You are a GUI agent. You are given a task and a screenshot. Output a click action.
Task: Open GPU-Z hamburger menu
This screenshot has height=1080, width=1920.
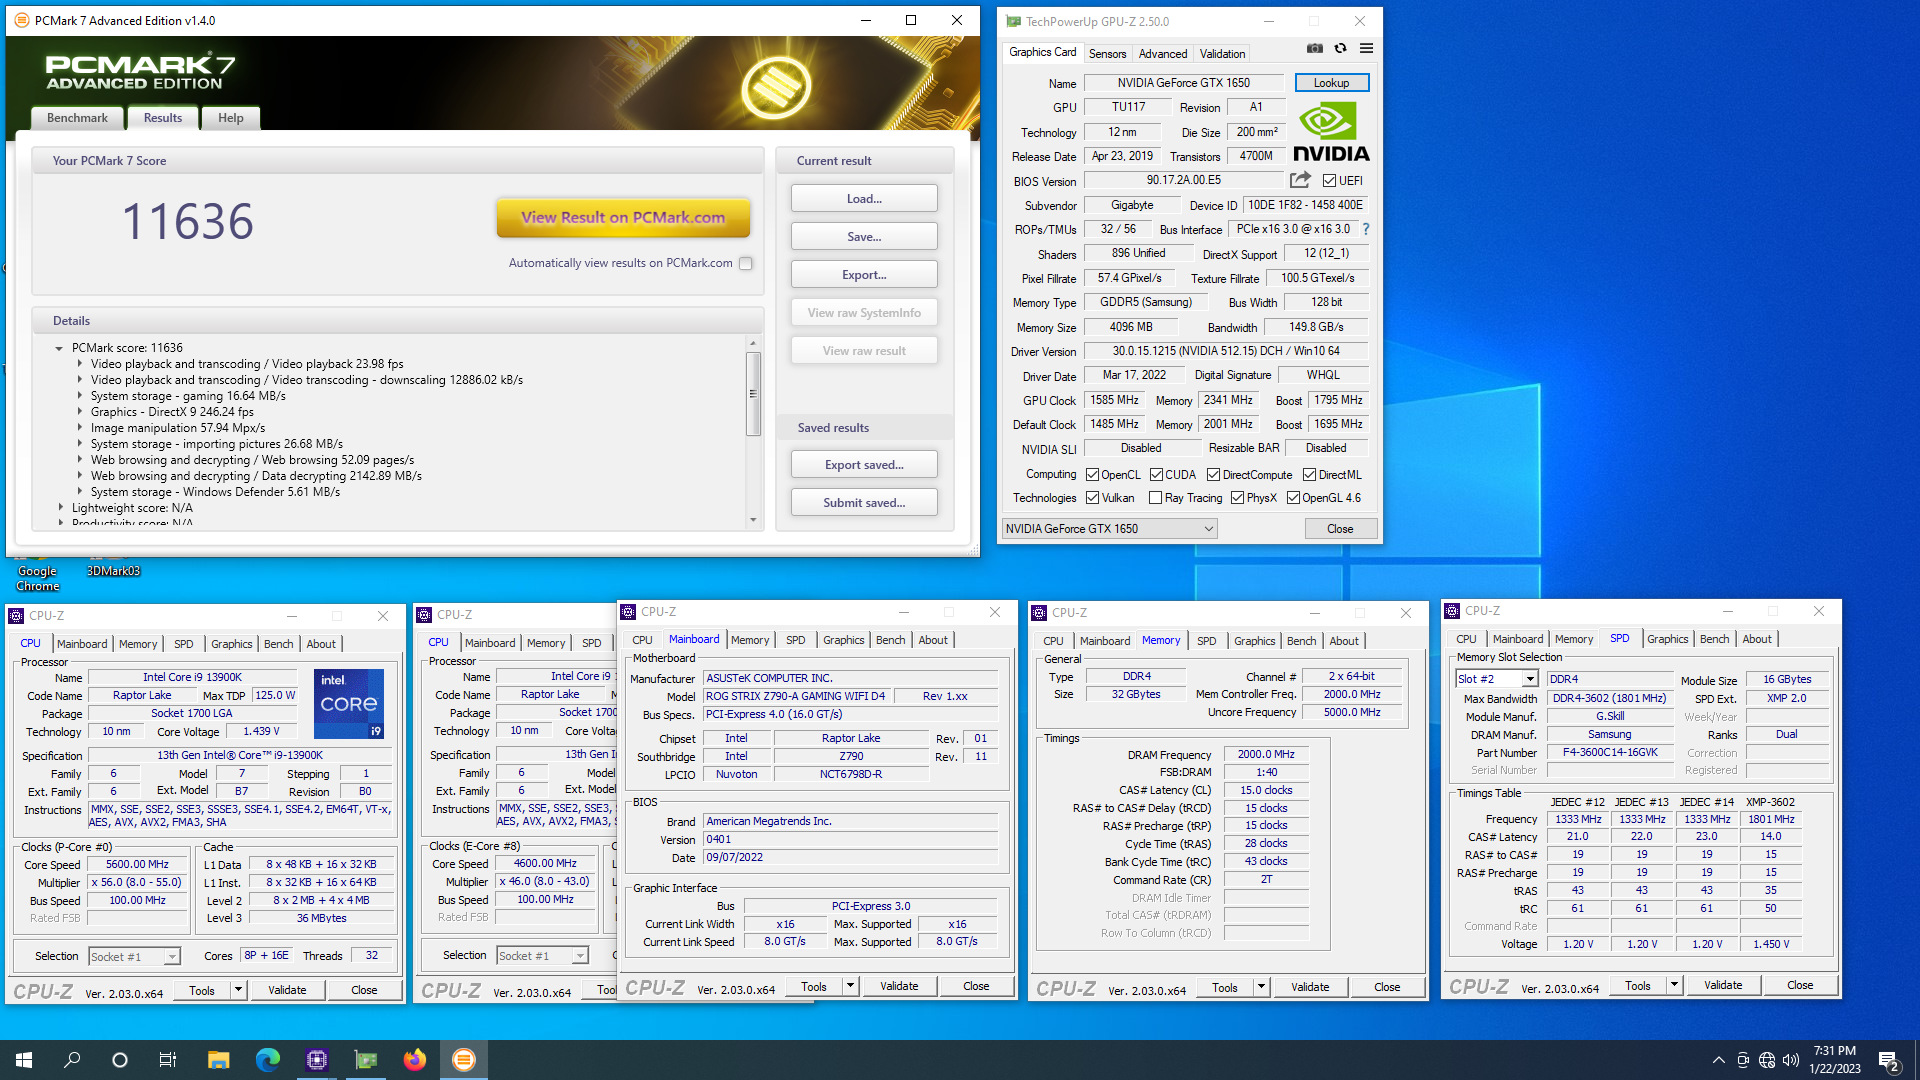coord(1366,48)
